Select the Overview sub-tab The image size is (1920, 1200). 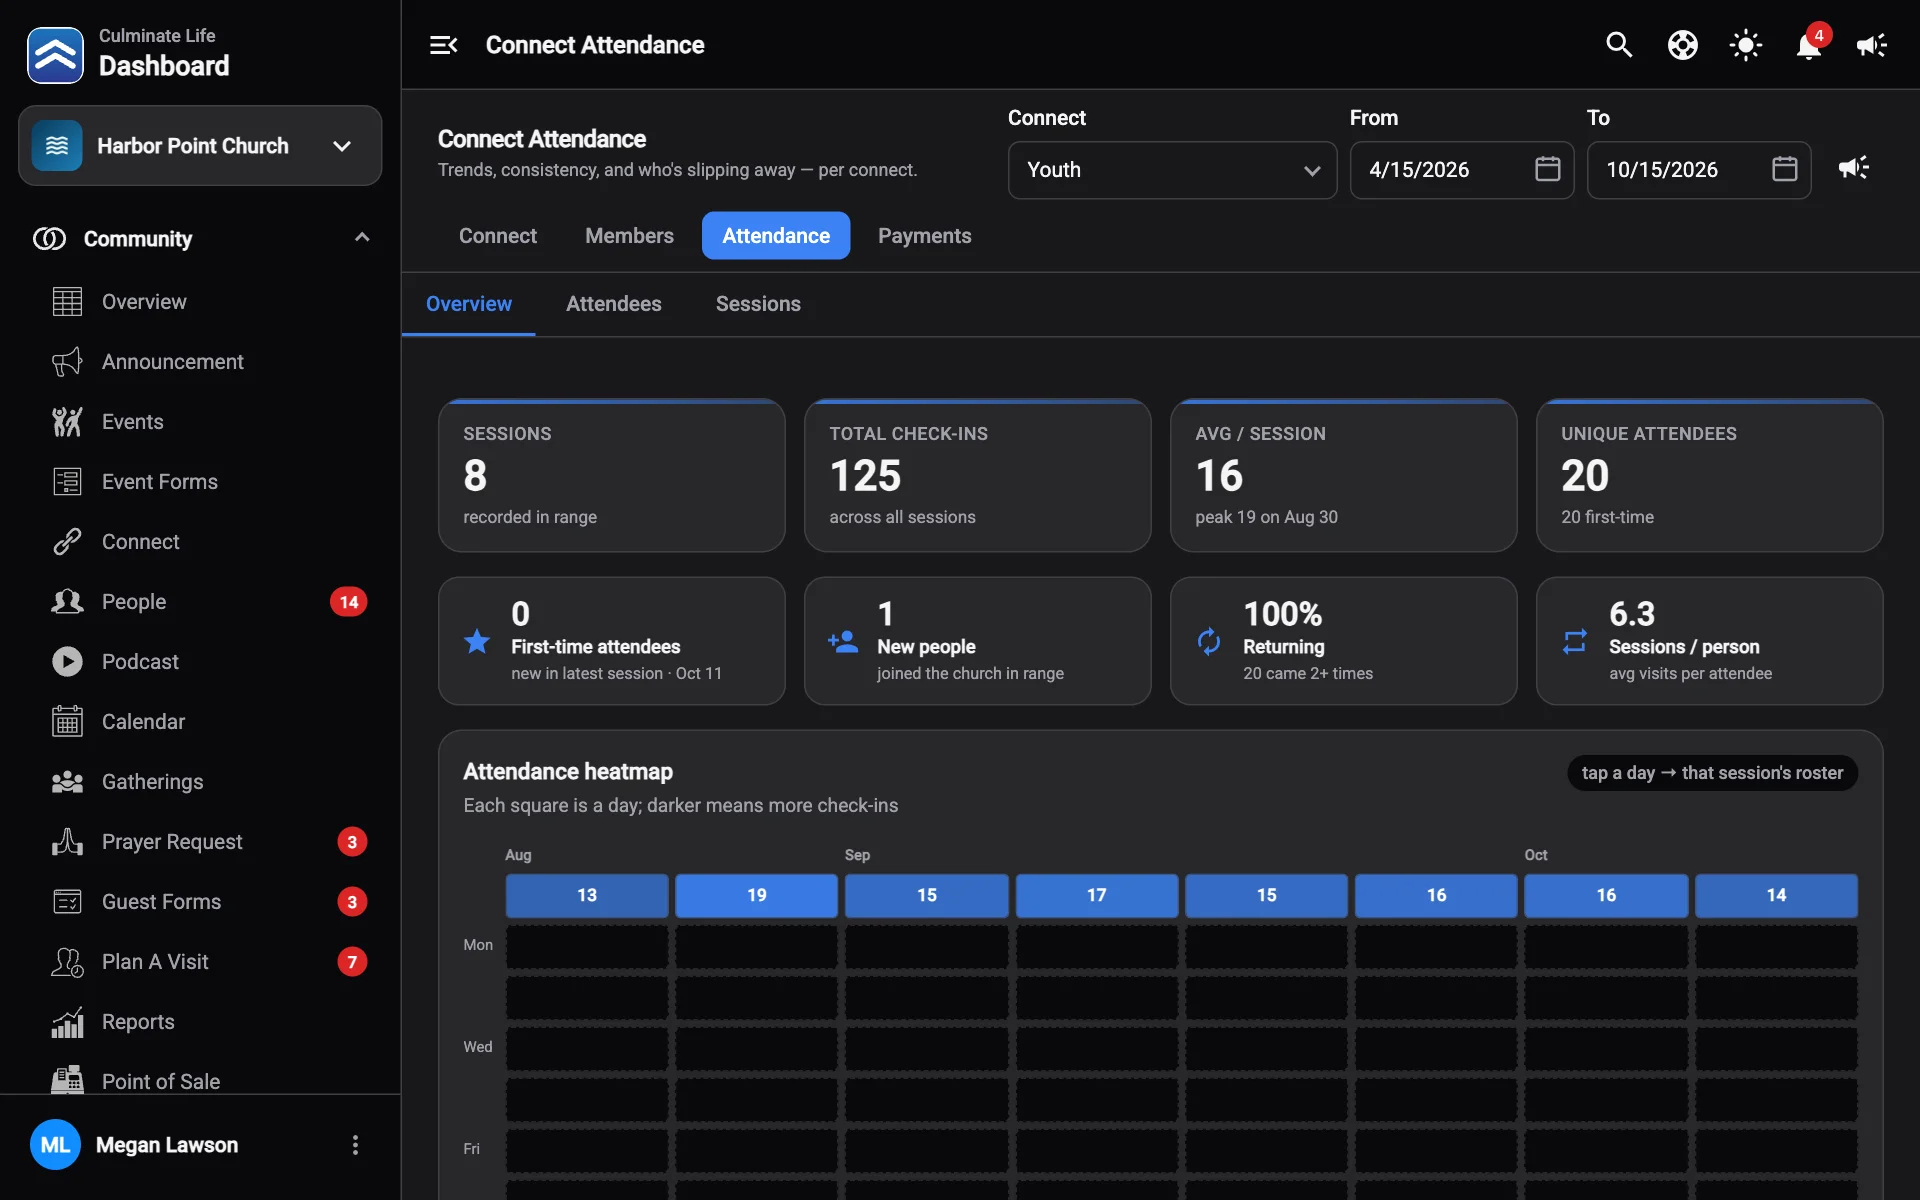468,304
